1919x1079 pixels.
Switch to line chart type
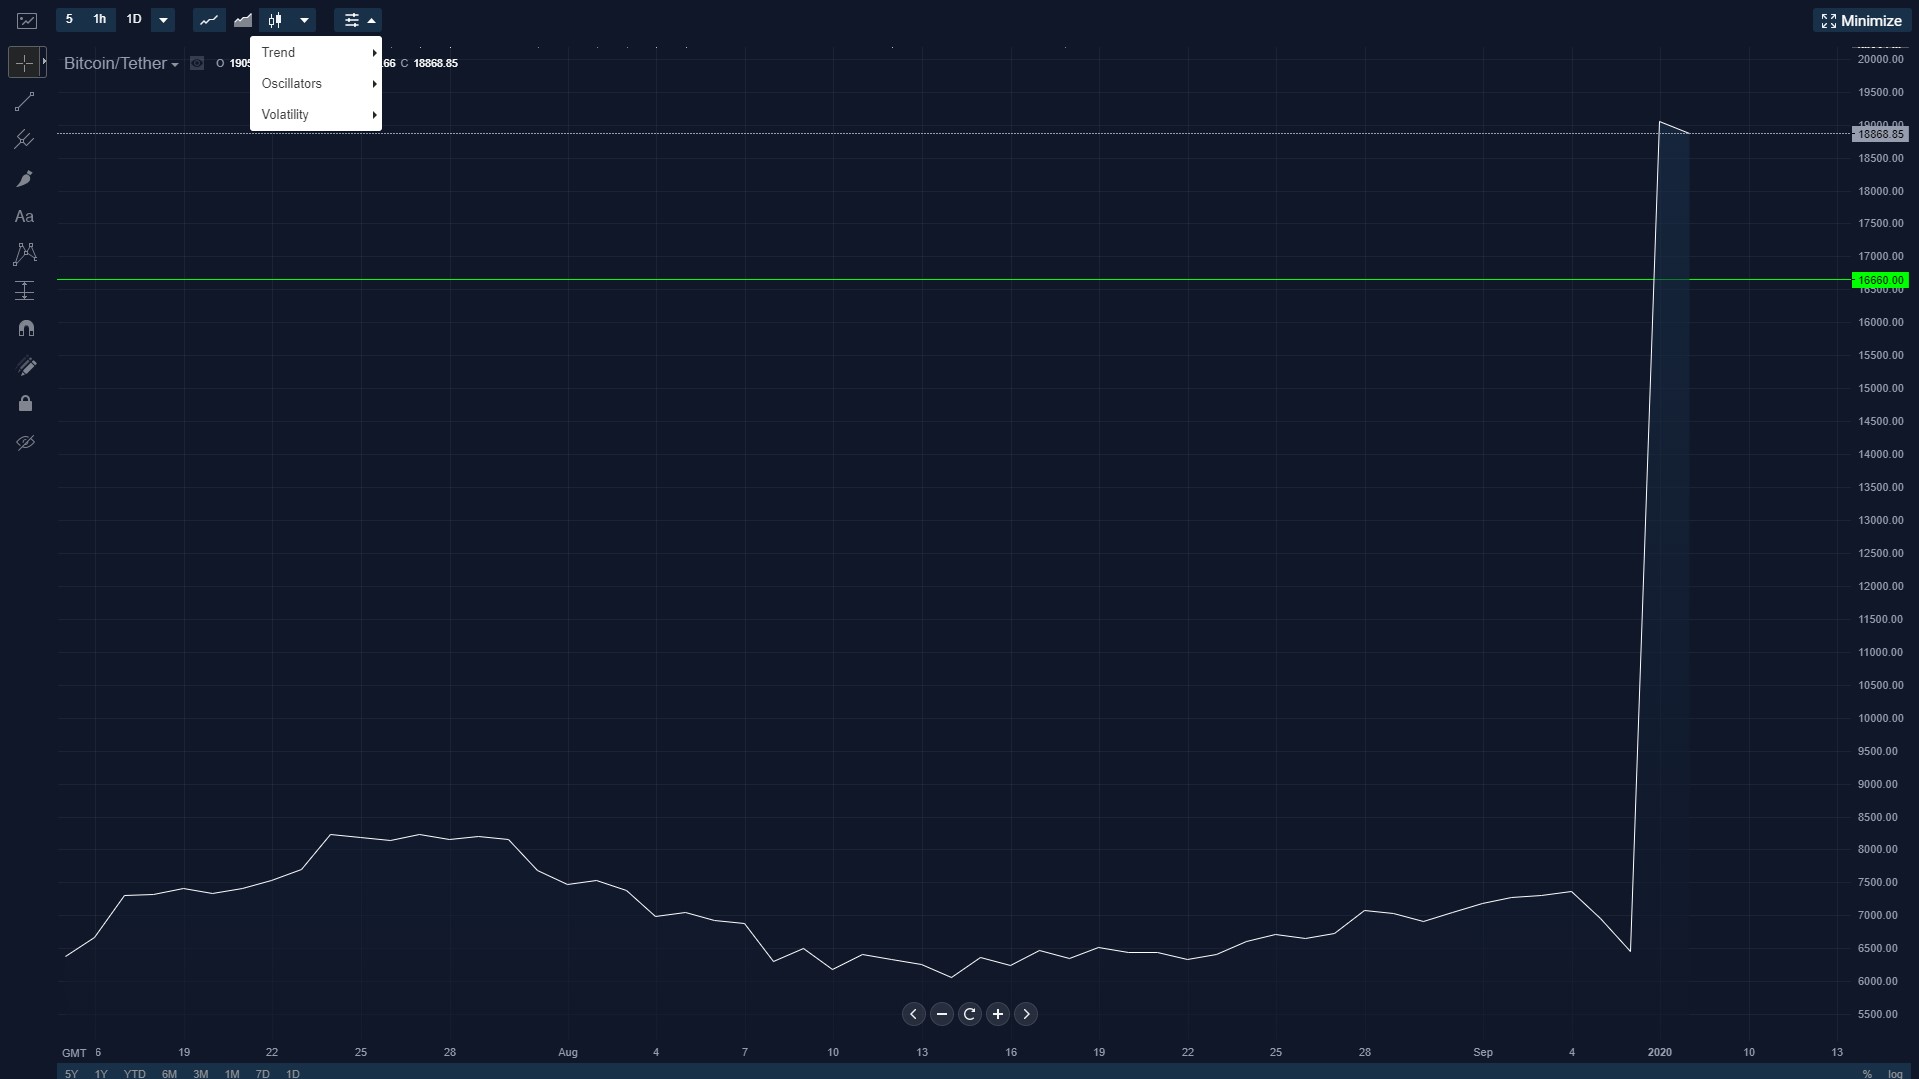click(209, 20)
